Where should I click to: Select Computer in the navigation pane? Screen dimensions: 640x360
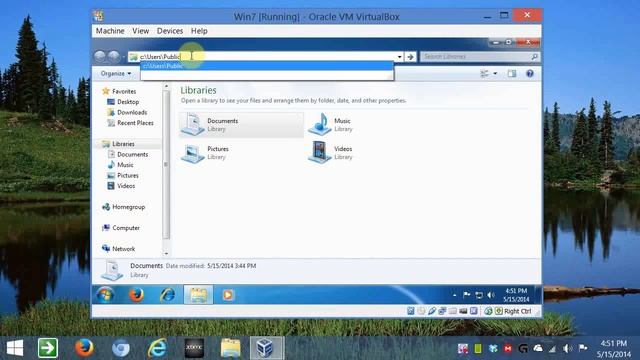click(121, 228)
